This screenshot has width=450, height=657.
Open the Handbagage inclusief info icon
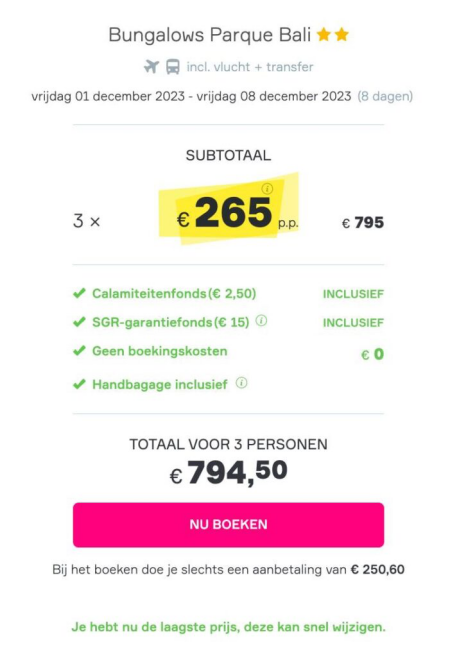coord(241,383)
